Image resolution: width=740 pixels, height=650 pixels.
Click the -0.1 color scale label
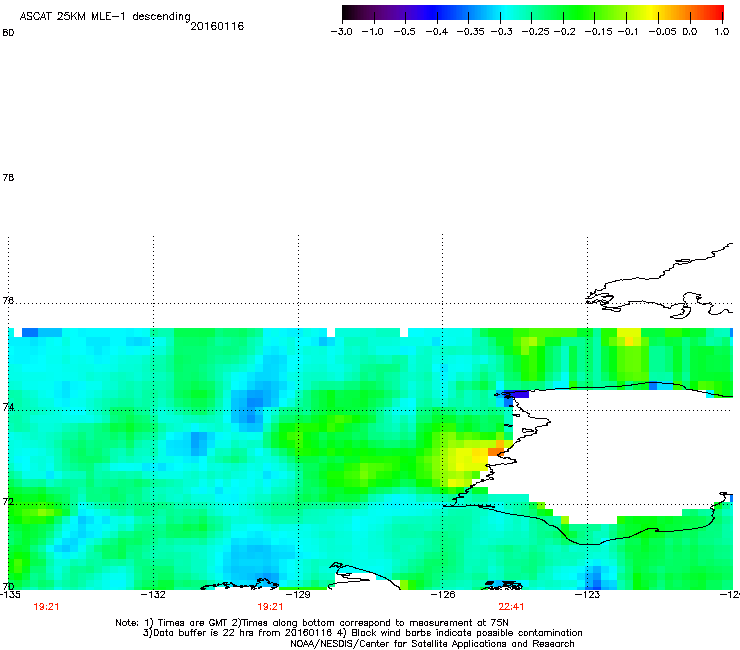point(628,32)
